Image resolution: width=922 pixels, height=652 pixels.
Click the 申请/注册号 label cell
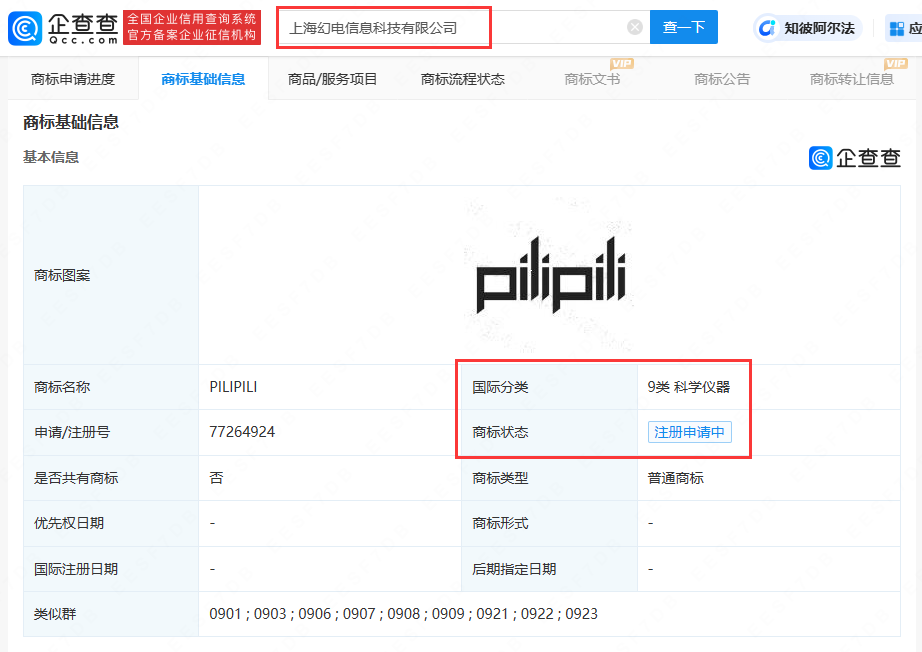111,432
